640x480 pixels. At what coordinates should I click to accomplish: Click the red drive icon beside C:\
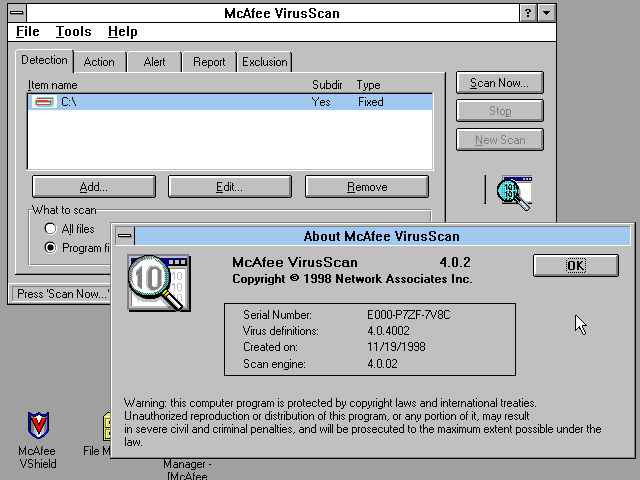44,102
